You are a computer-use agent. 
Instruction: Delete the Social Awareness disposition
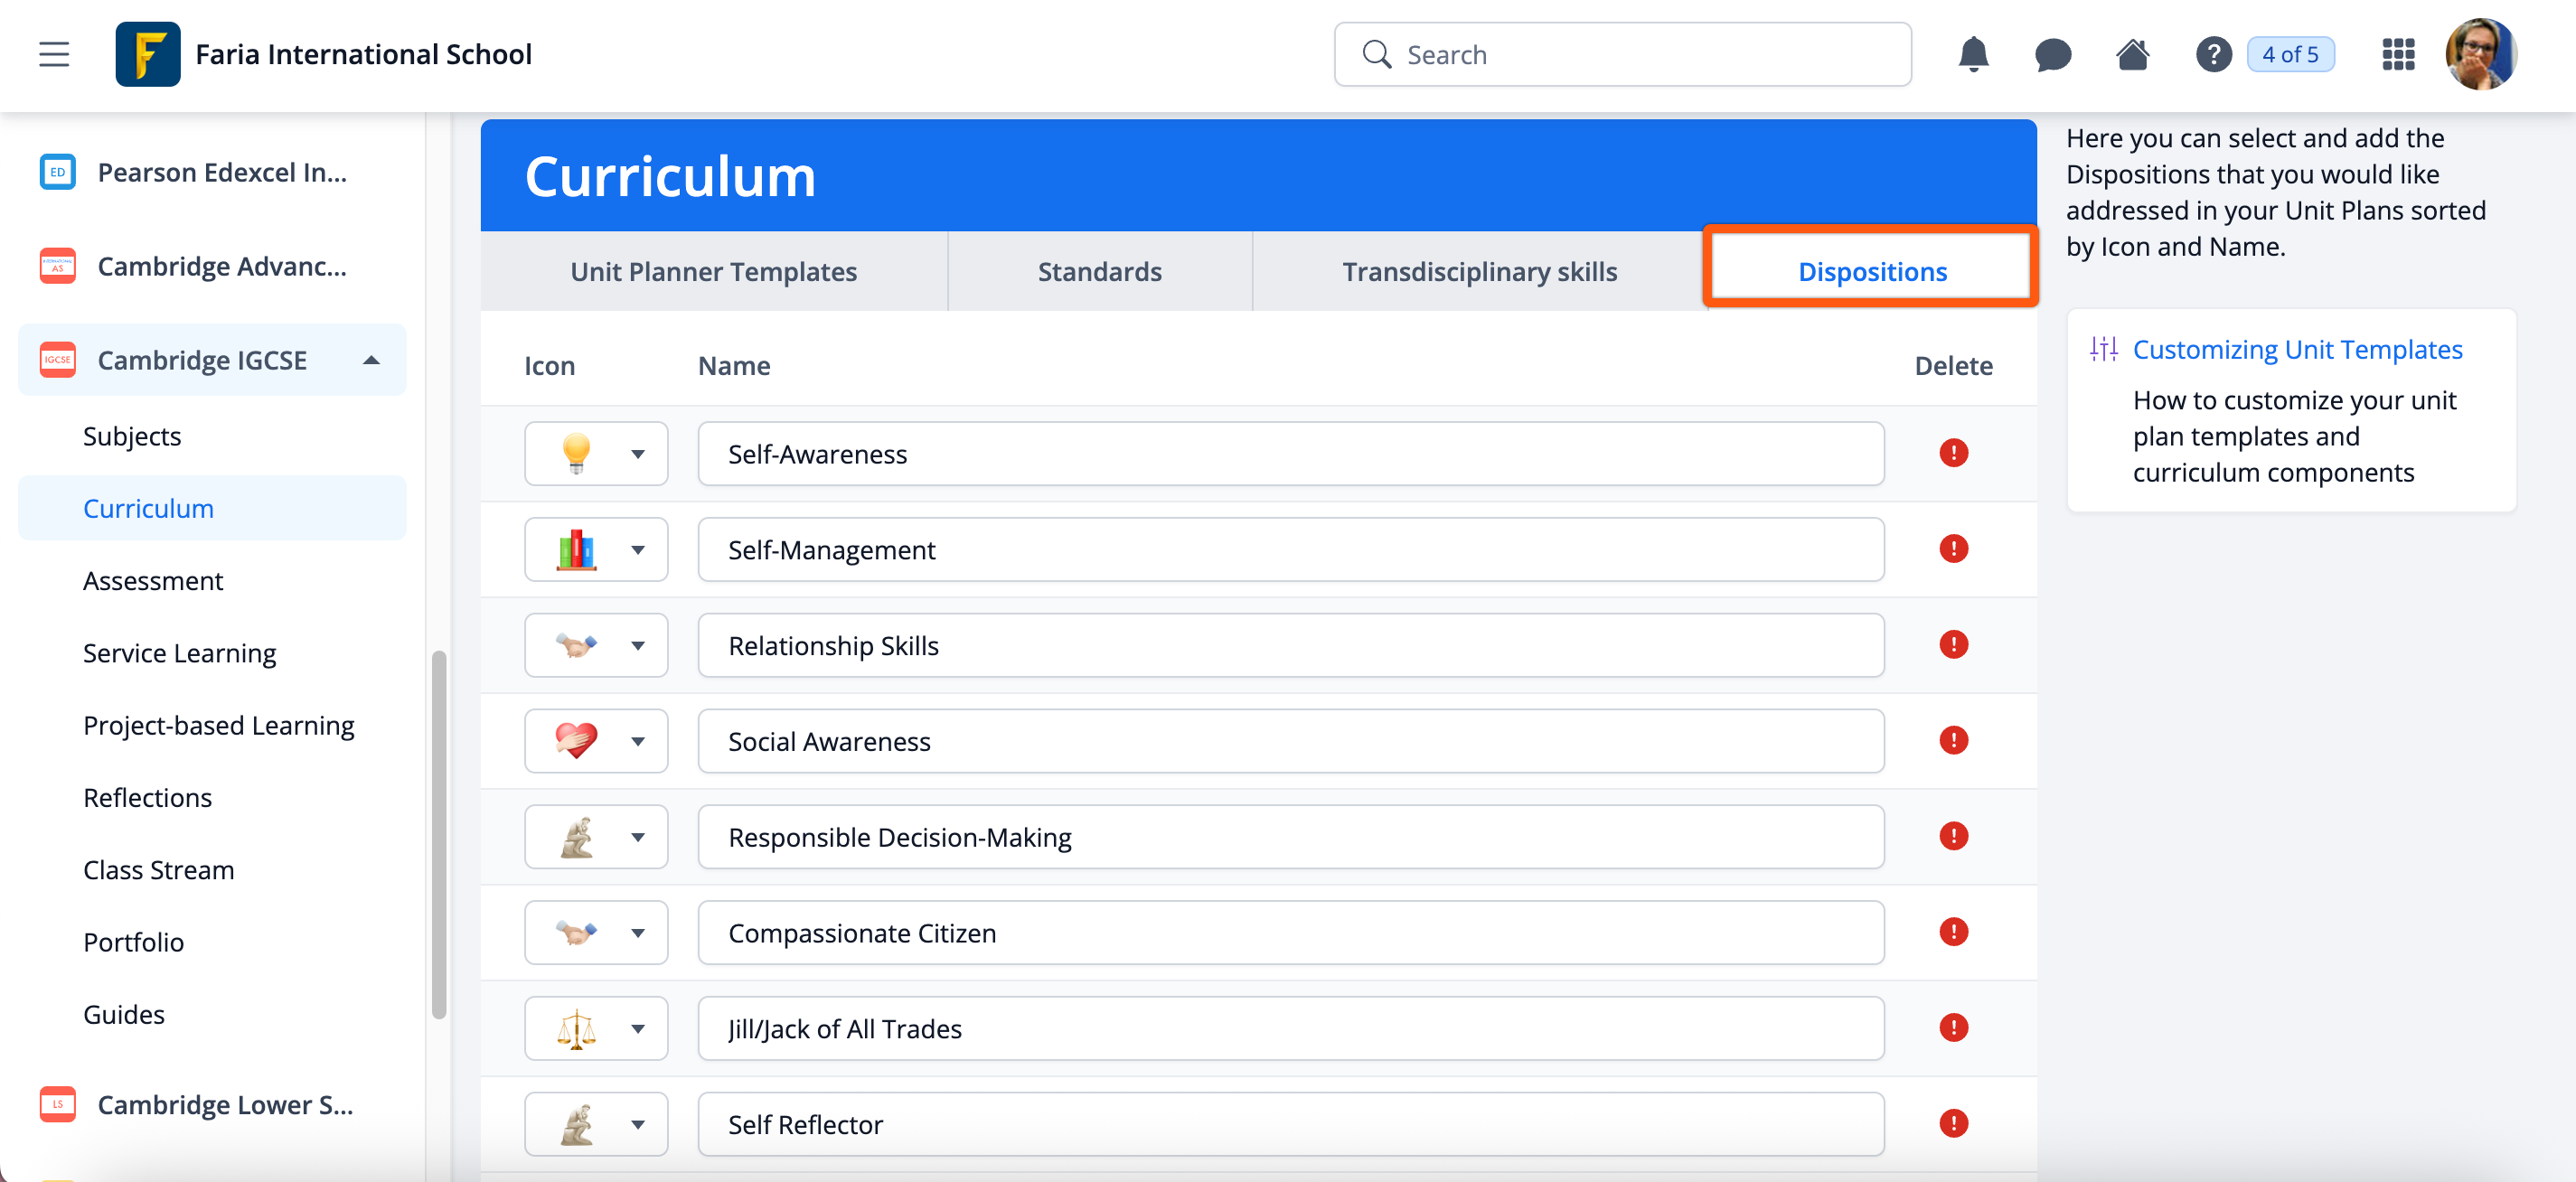coord(1952,740)
